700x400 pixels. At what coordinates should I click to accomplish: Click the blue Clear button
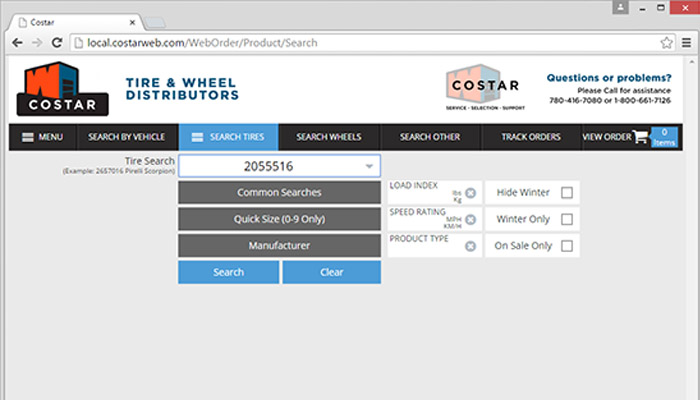click(332, 272)
